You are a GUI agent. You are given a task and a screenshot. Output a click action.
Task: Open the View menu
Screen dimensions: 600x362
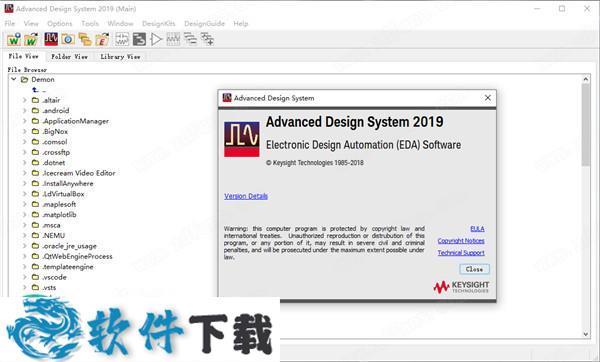pyautogui.click(x=31, y=23)
